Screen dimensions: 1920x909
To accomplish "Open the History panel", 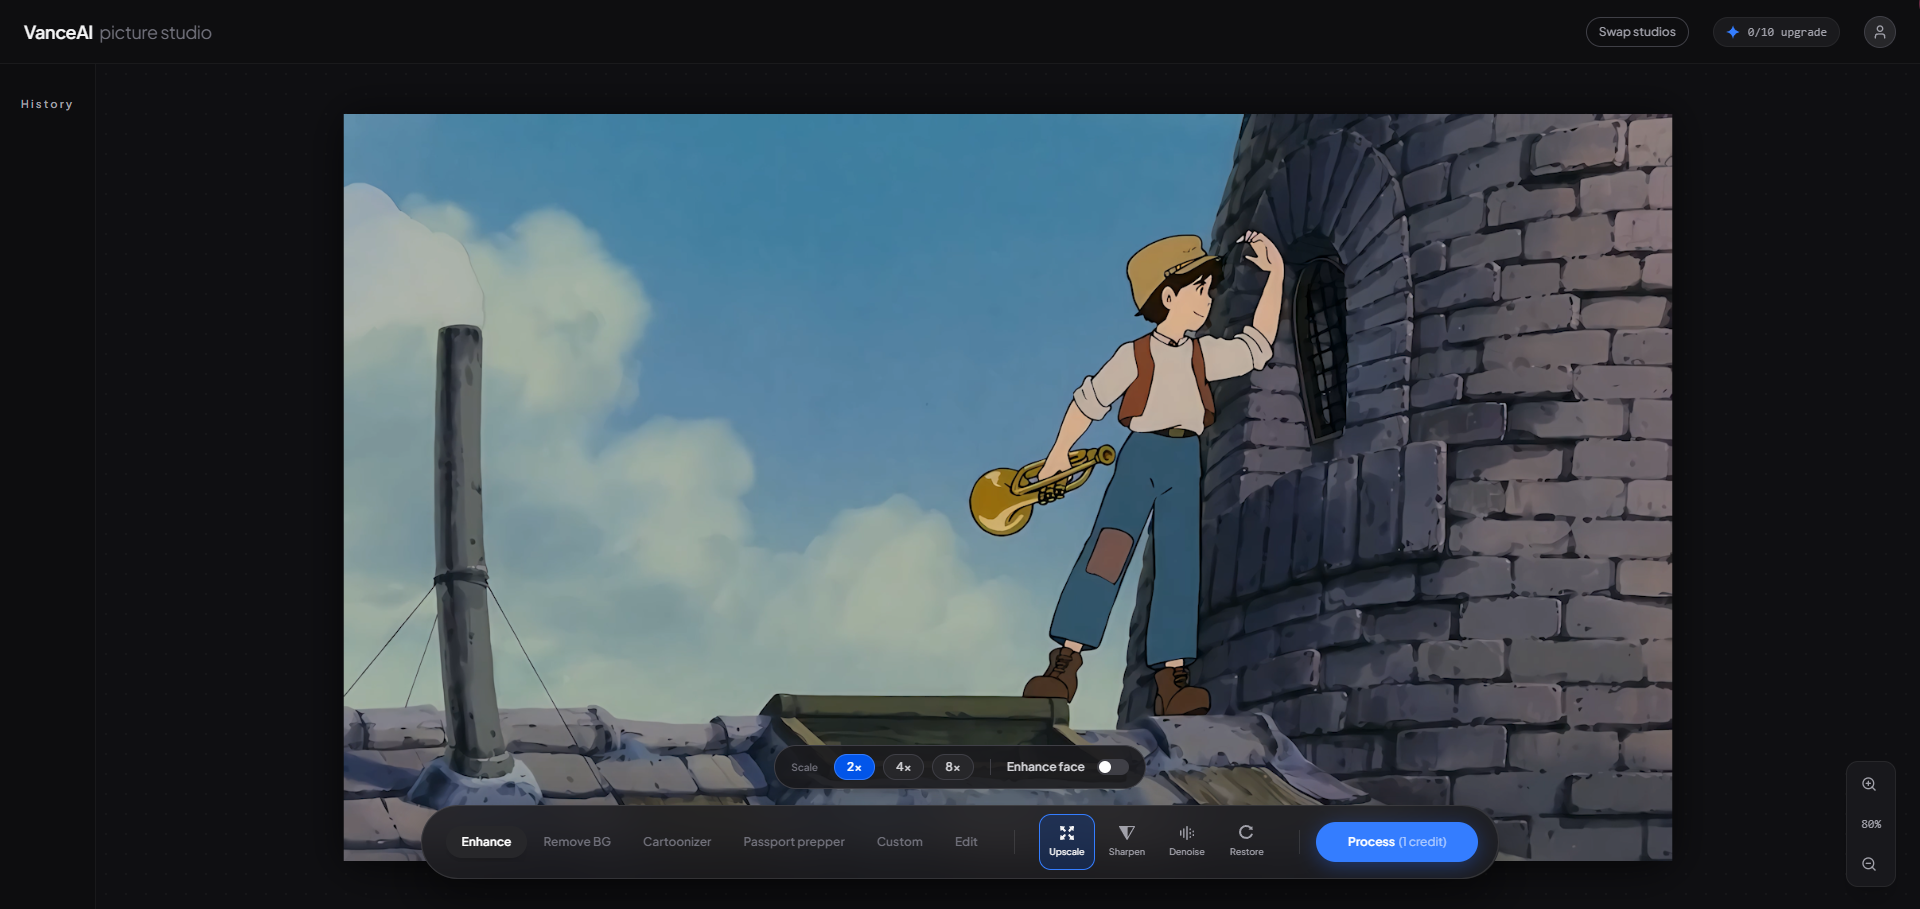I will click(47, 104).
